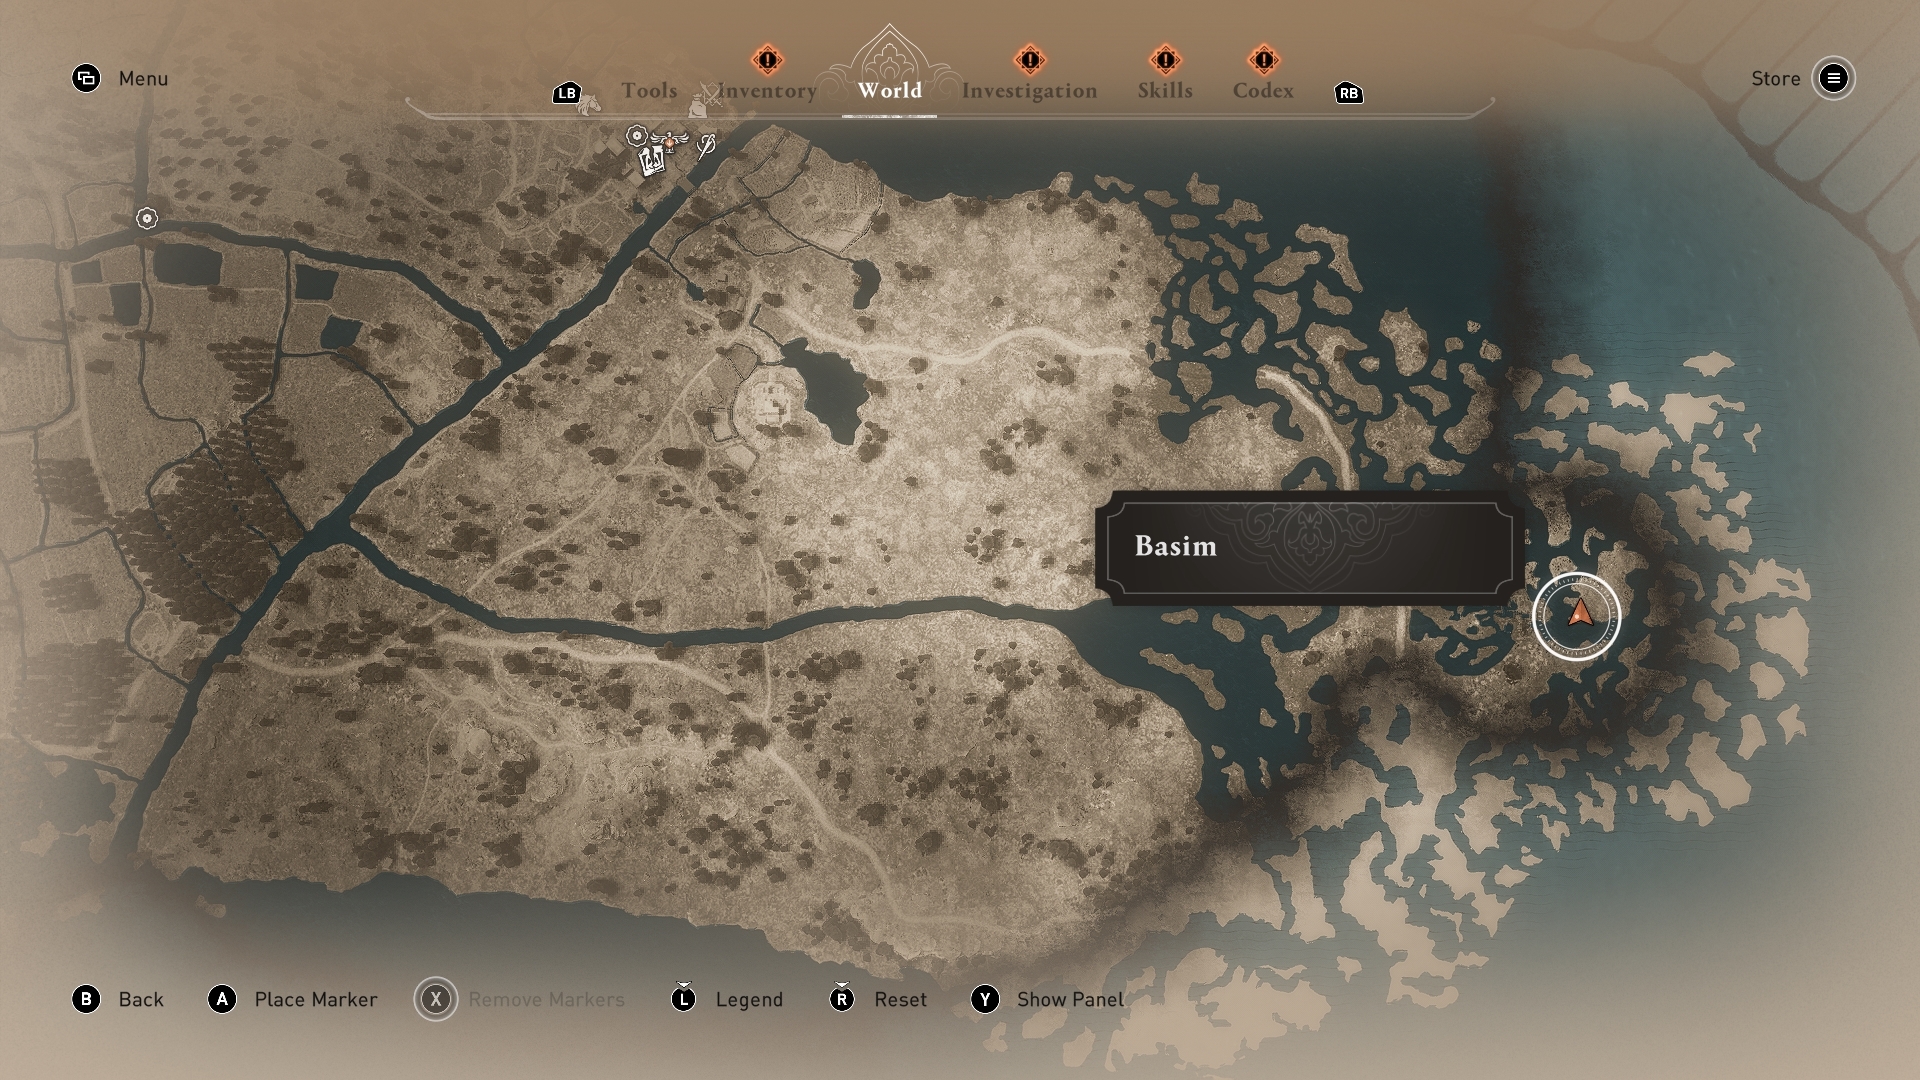
Task: Select the left bumper LB navigation icon
Action: pyautogui.click(x=566, y=90)
